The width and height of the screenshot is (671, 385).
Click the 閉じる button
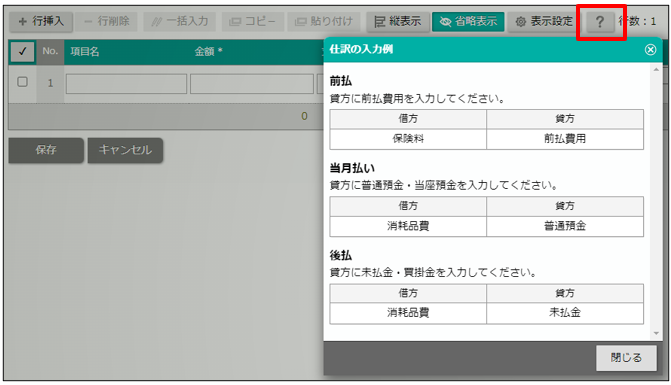point(626,358)
